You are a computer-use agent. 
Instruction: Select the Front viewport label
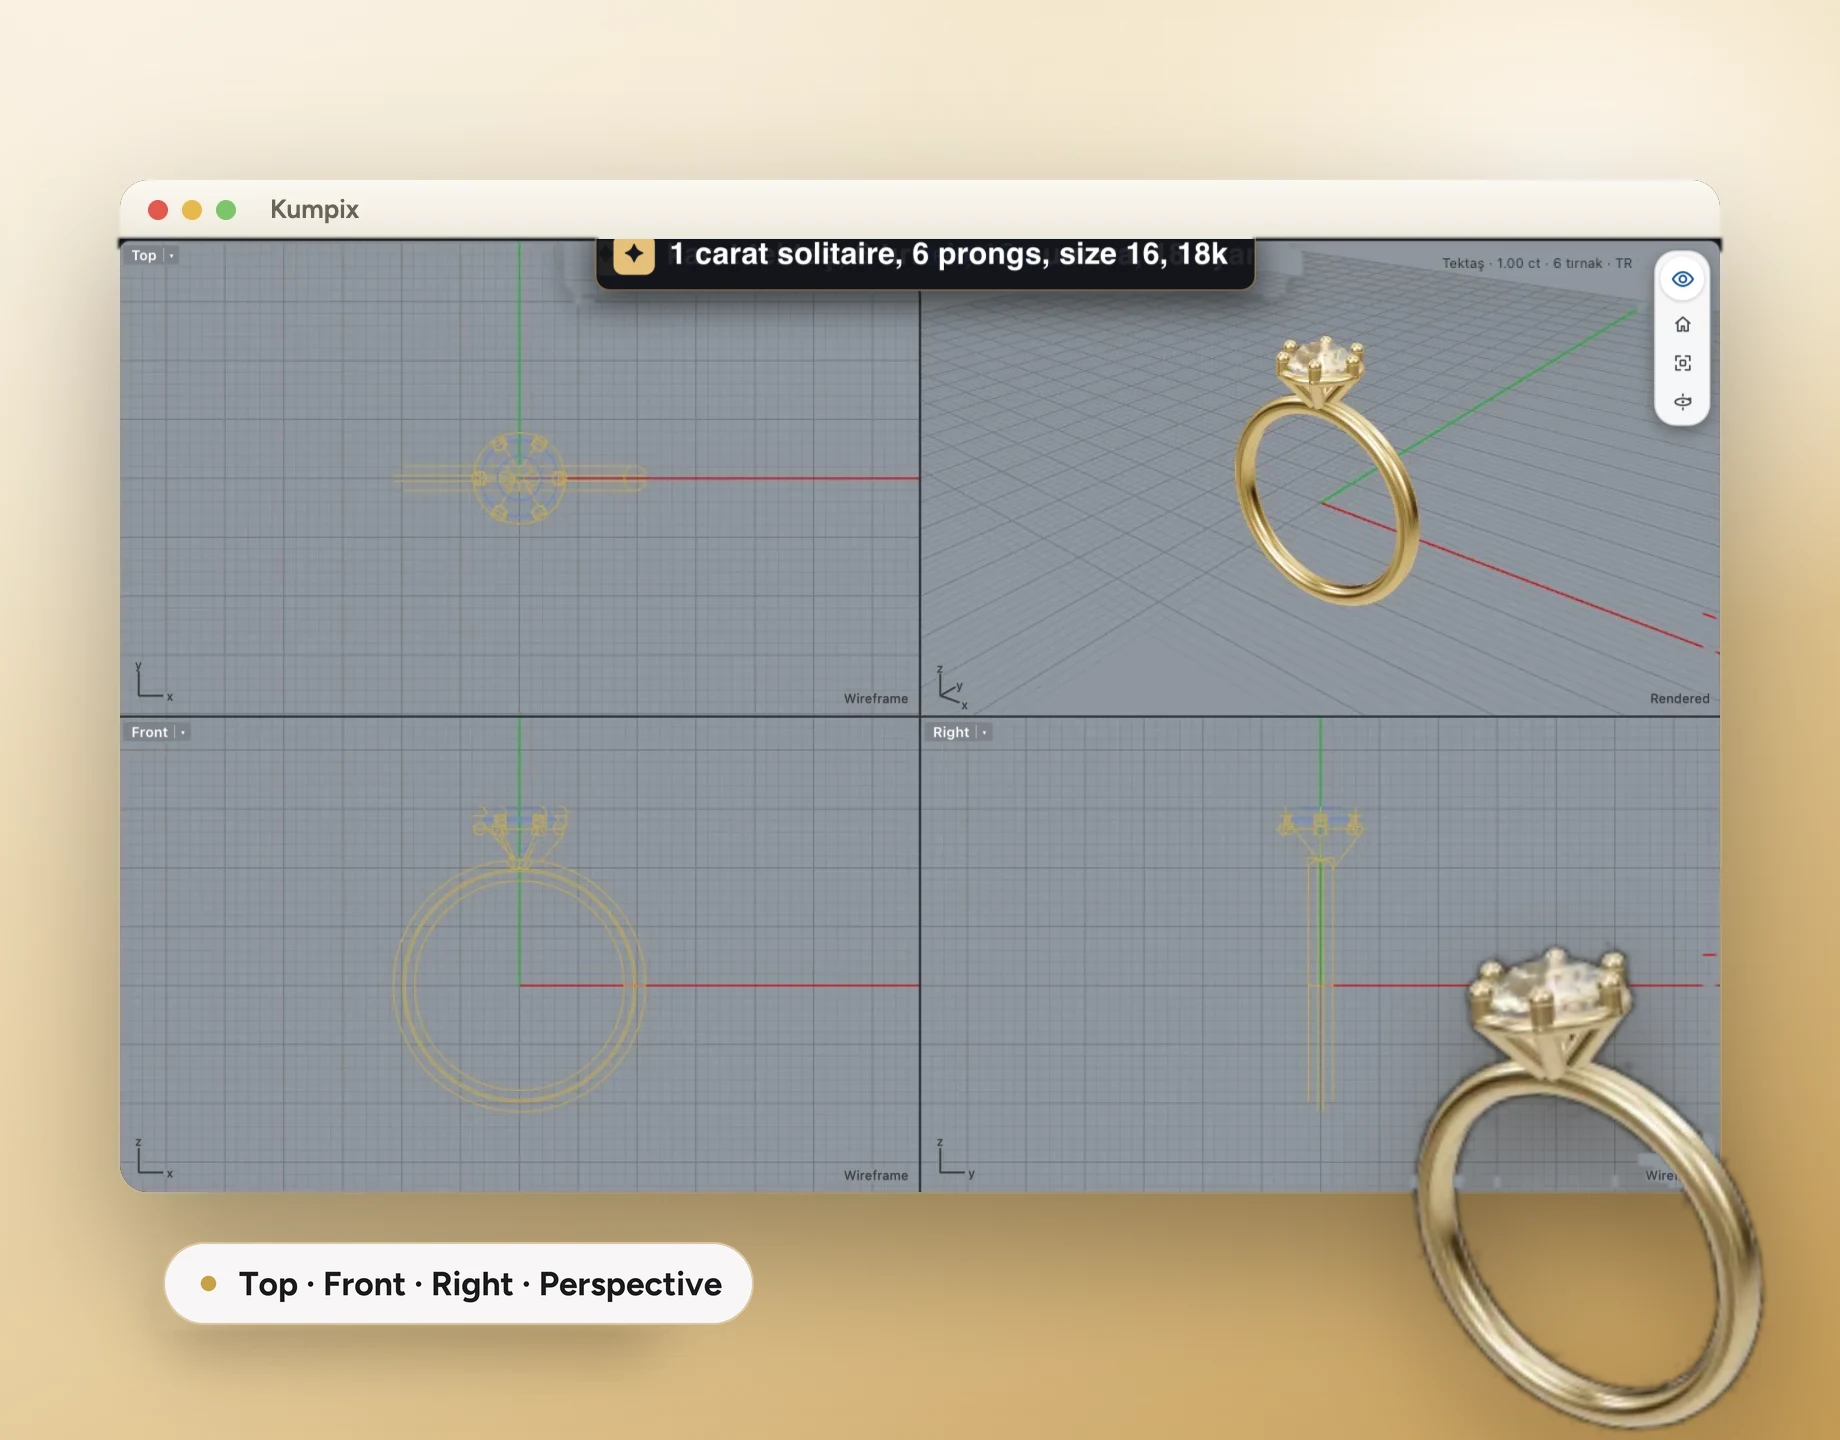click(x=149, y=732)
